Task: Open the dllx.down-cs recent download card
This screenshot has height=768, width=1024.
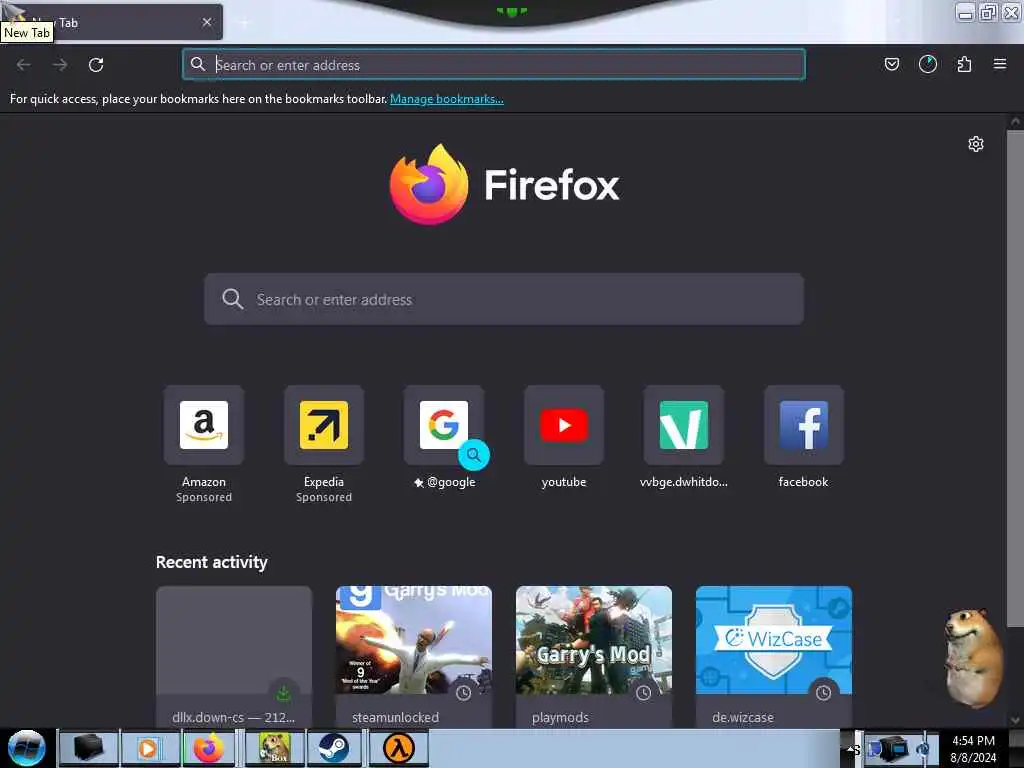Action: (x=234, y=656)
